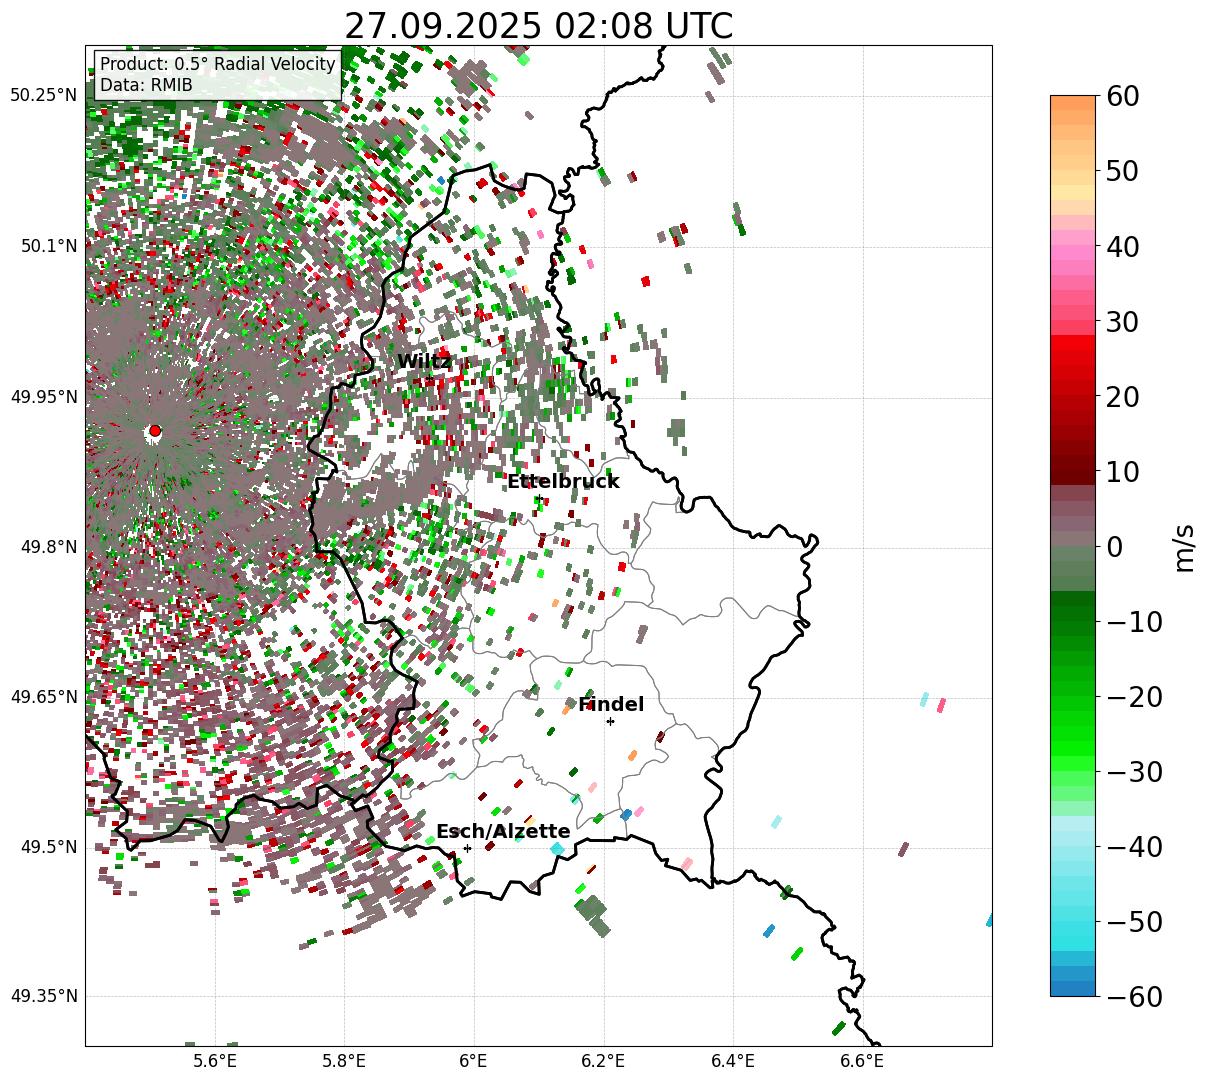
Task: Click the 5.6°E longitude tick label
Action: click(215, 1060)
